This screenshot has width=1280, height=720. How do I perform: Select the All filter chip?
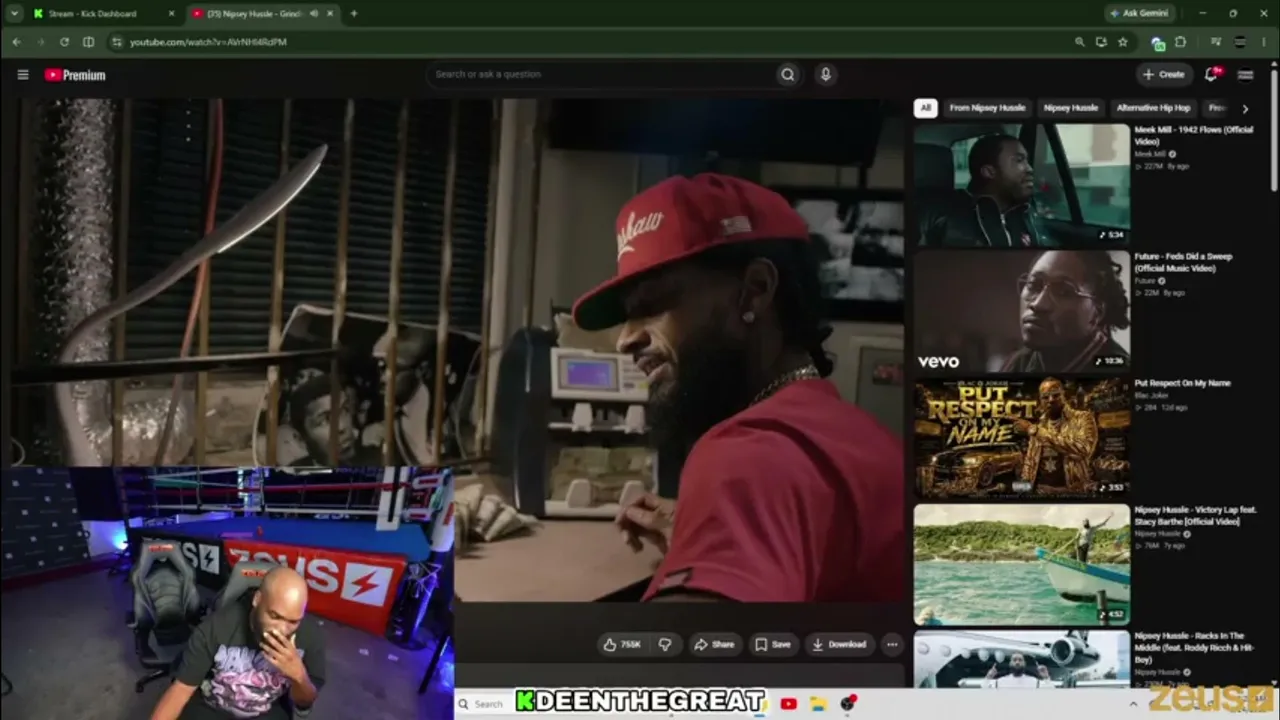coord(926,108)
